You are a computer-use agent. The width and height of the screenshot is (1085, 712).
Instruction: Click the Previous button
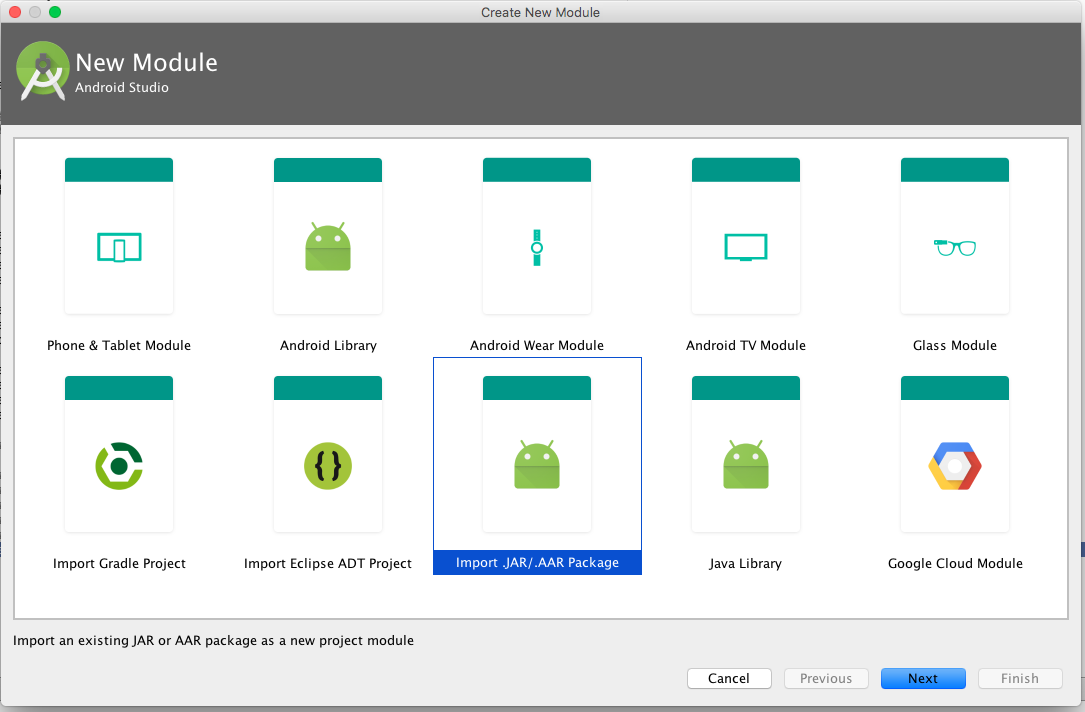tap(826, 678)
